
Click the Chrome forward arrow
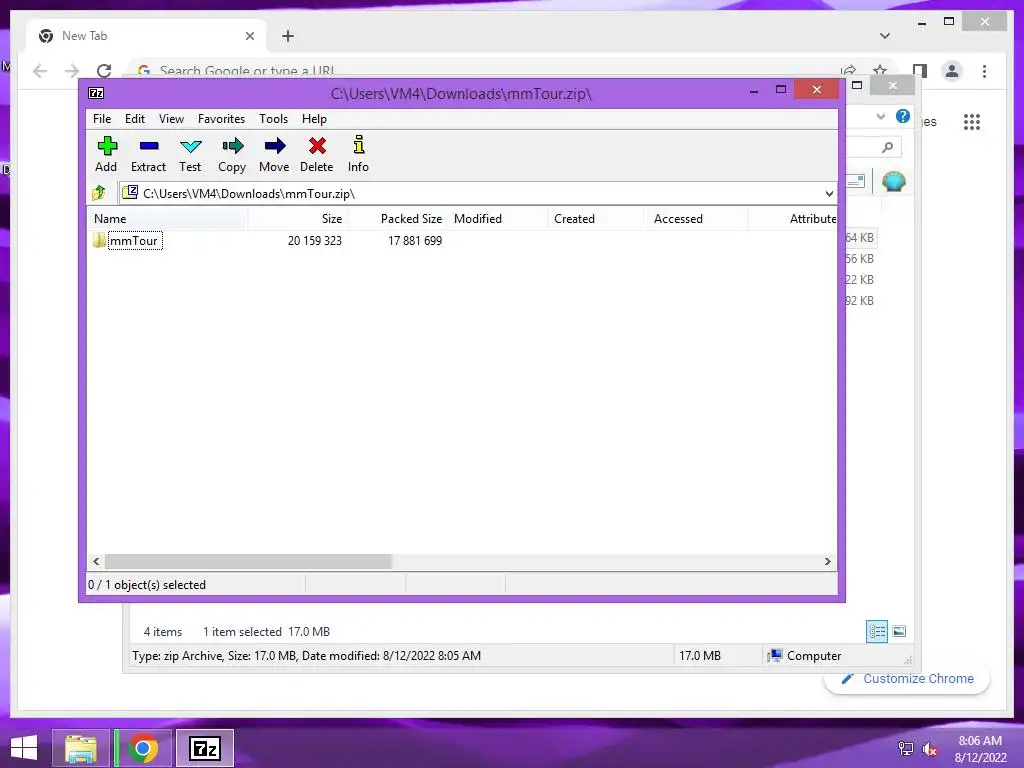tap(72, 71)
